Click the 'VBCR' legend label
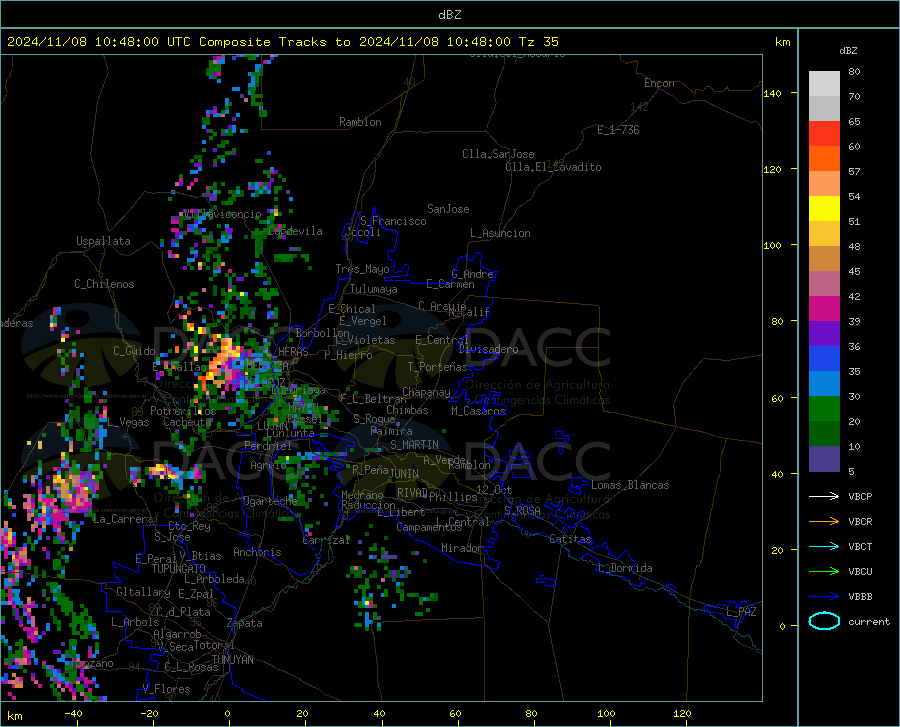This screenshot has height=727, width=900. tap(860, 521)
